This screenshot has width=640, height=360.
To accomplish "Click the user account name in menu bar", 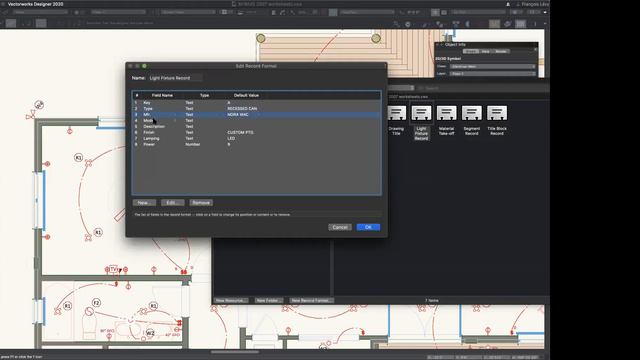I will [x=534, y=4].
